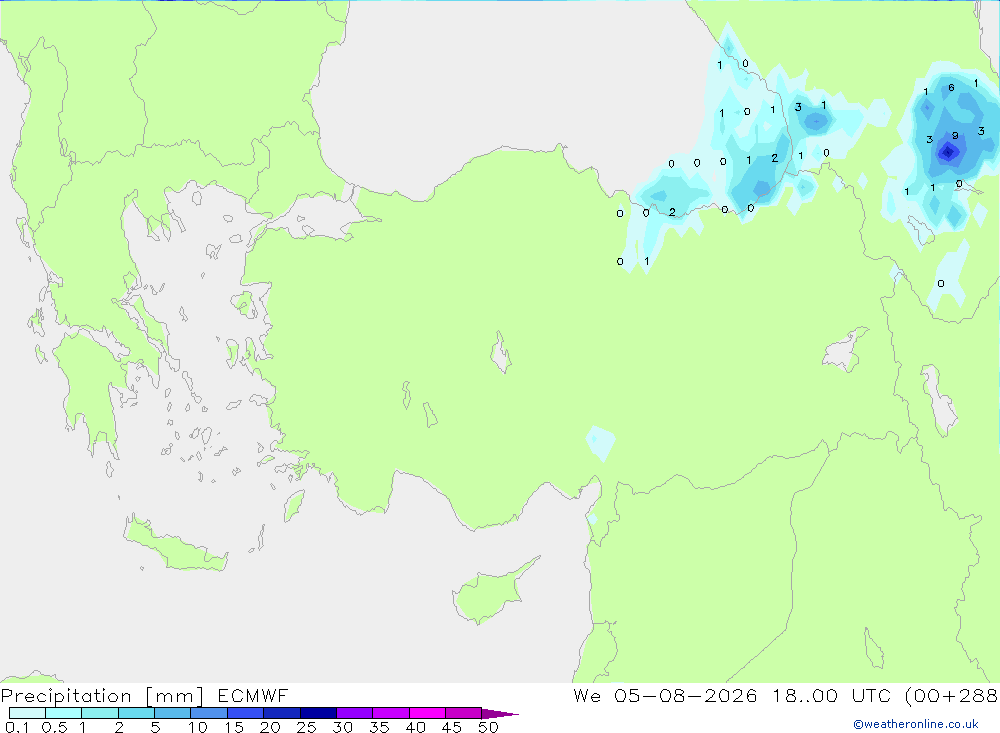Click the forecast date 'We 05-08-2026'
Screen dimensions: 1000x733
(x=665, y=695)
